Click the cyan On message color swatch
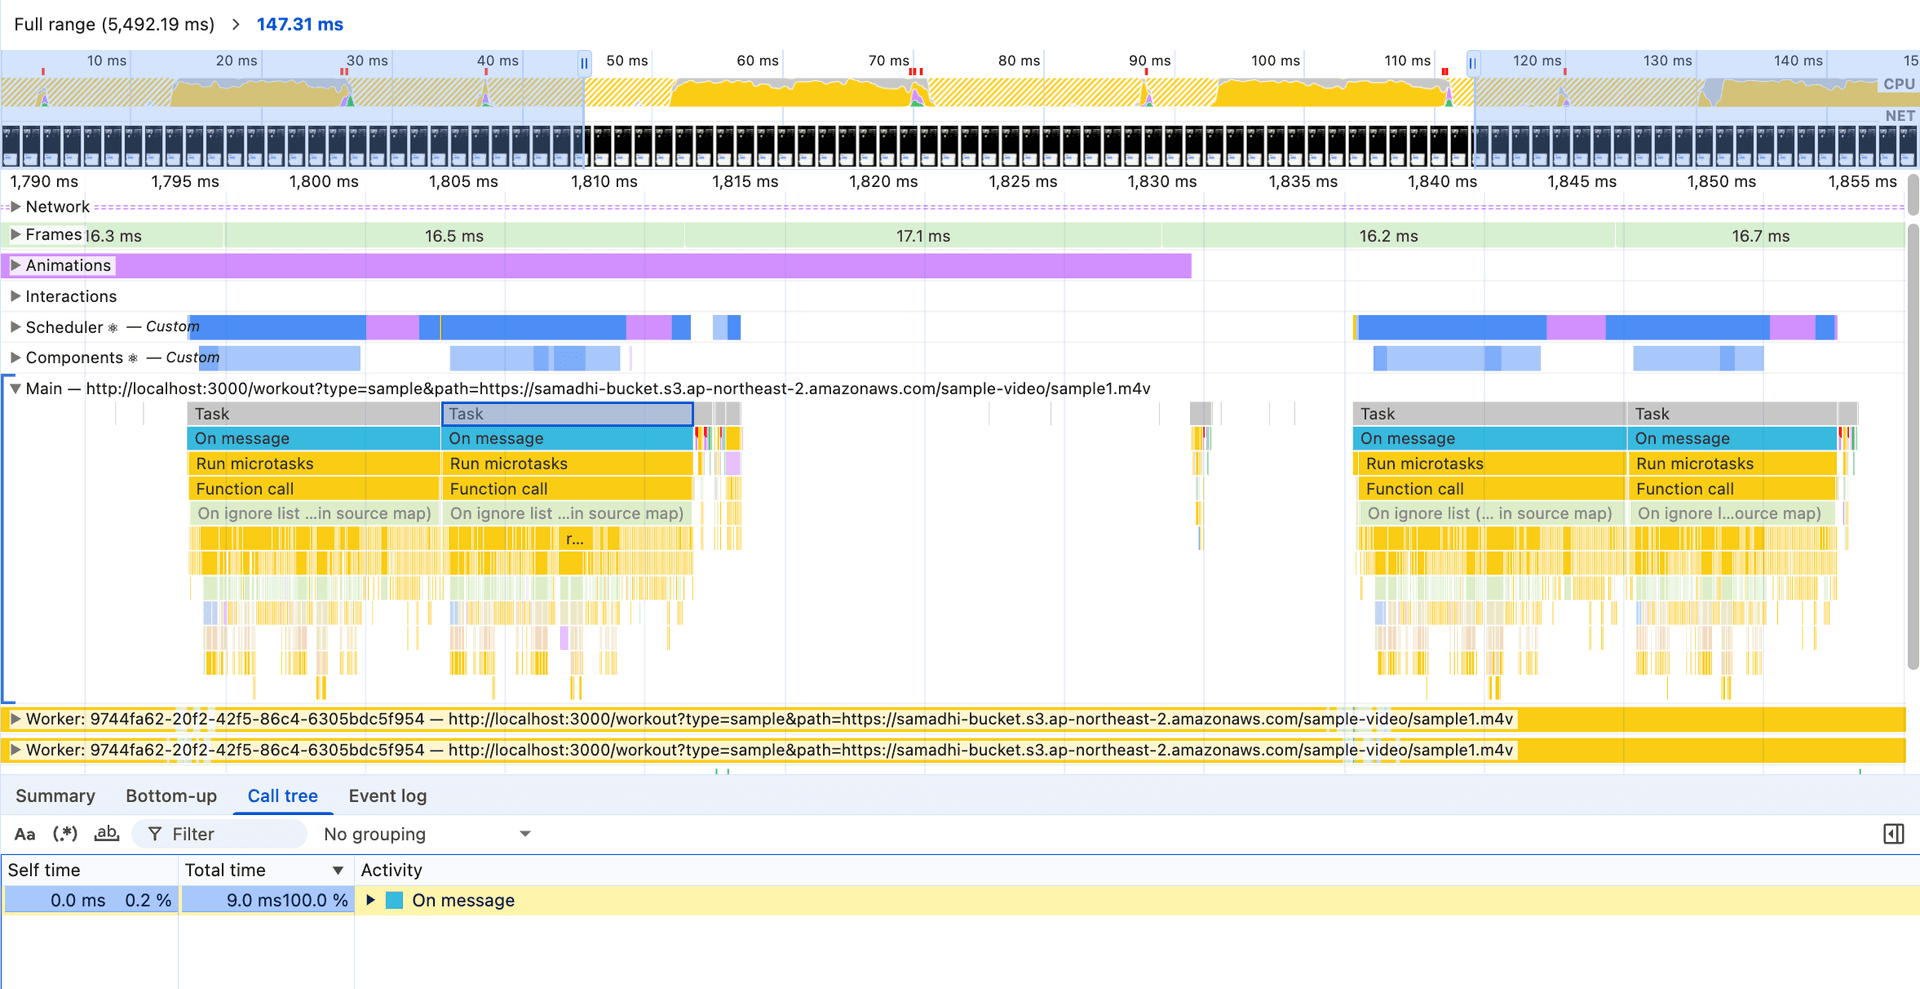The height and width of the screenshot is (989, 1920). 395,900
